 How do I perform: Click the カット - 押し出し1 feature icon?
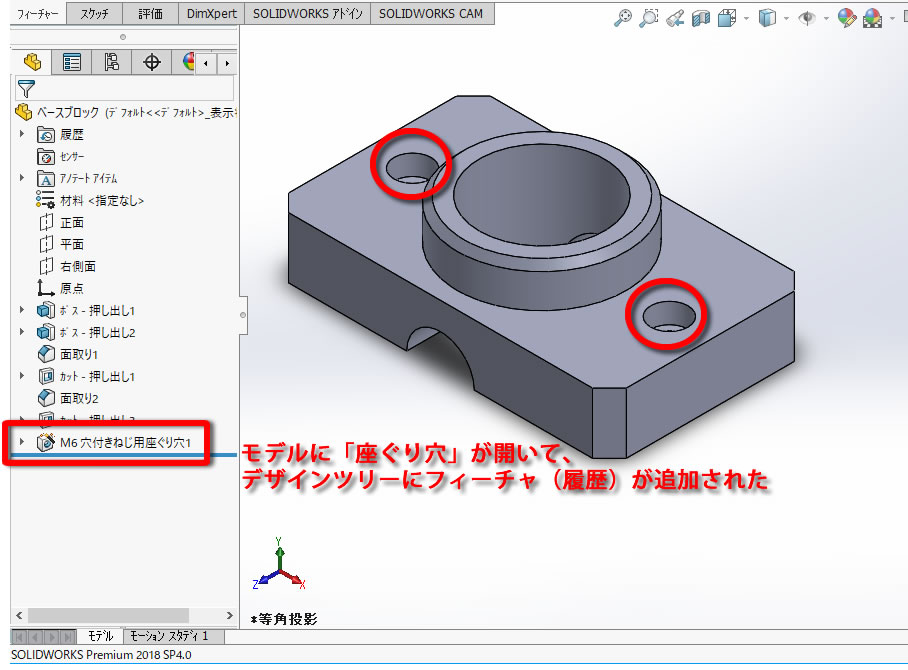(x=46, y=376)
